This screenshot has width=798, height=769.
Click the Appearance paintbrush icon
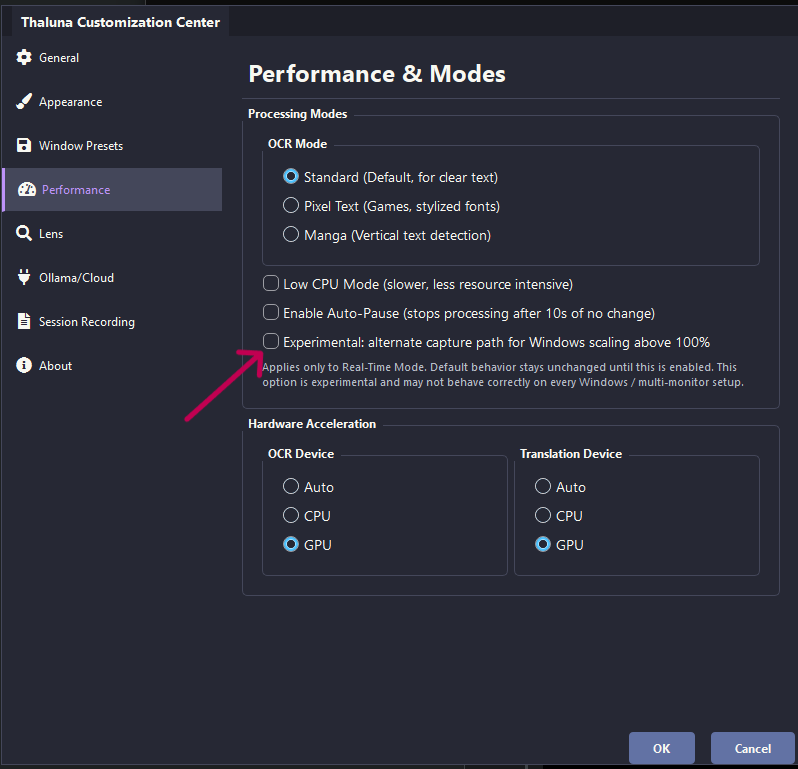coord(24,101)
